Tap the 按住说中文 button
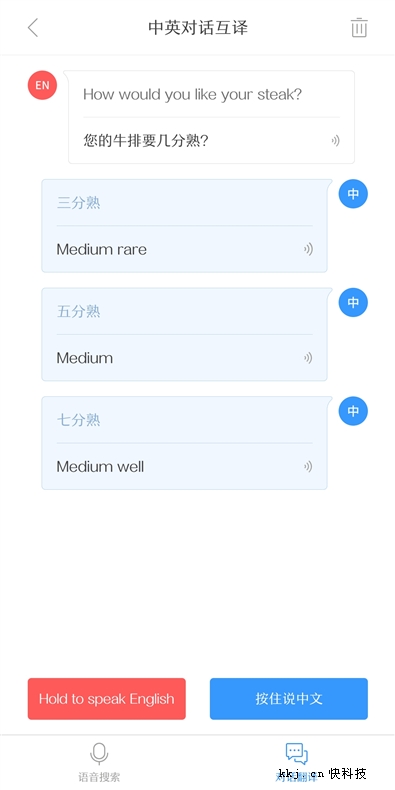Viewport: 395px width, 790px height. click(289, 699)
